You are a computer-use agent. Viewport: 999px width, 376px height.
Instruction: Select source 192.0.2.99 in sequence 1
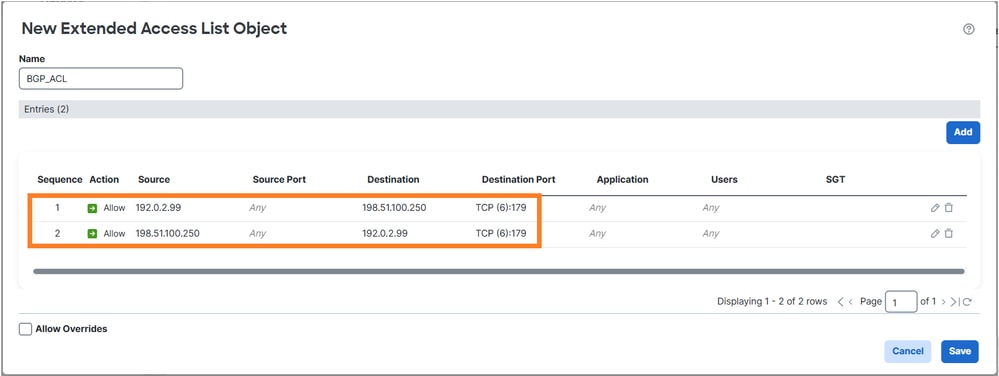coord(158,208)
